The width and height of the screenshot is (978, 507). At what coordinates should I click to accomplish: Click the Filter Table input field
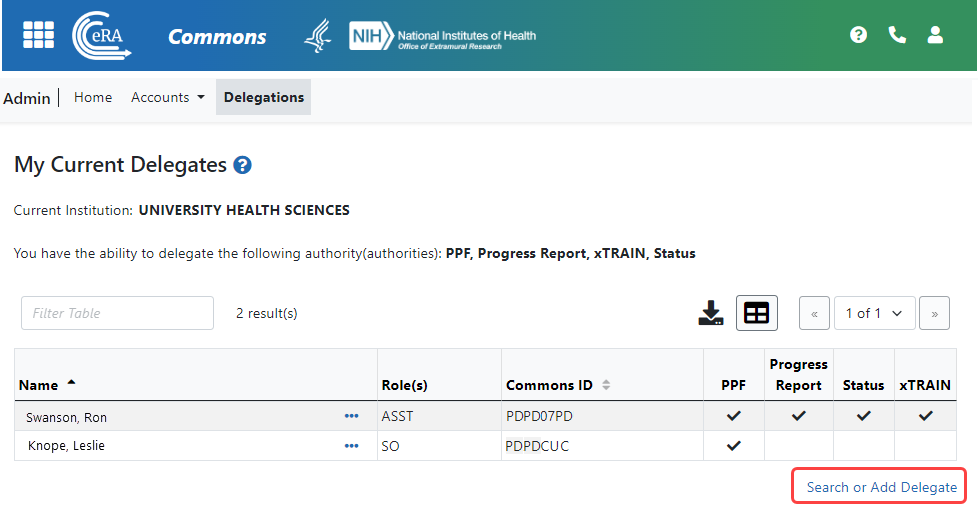tap(117, 313)
